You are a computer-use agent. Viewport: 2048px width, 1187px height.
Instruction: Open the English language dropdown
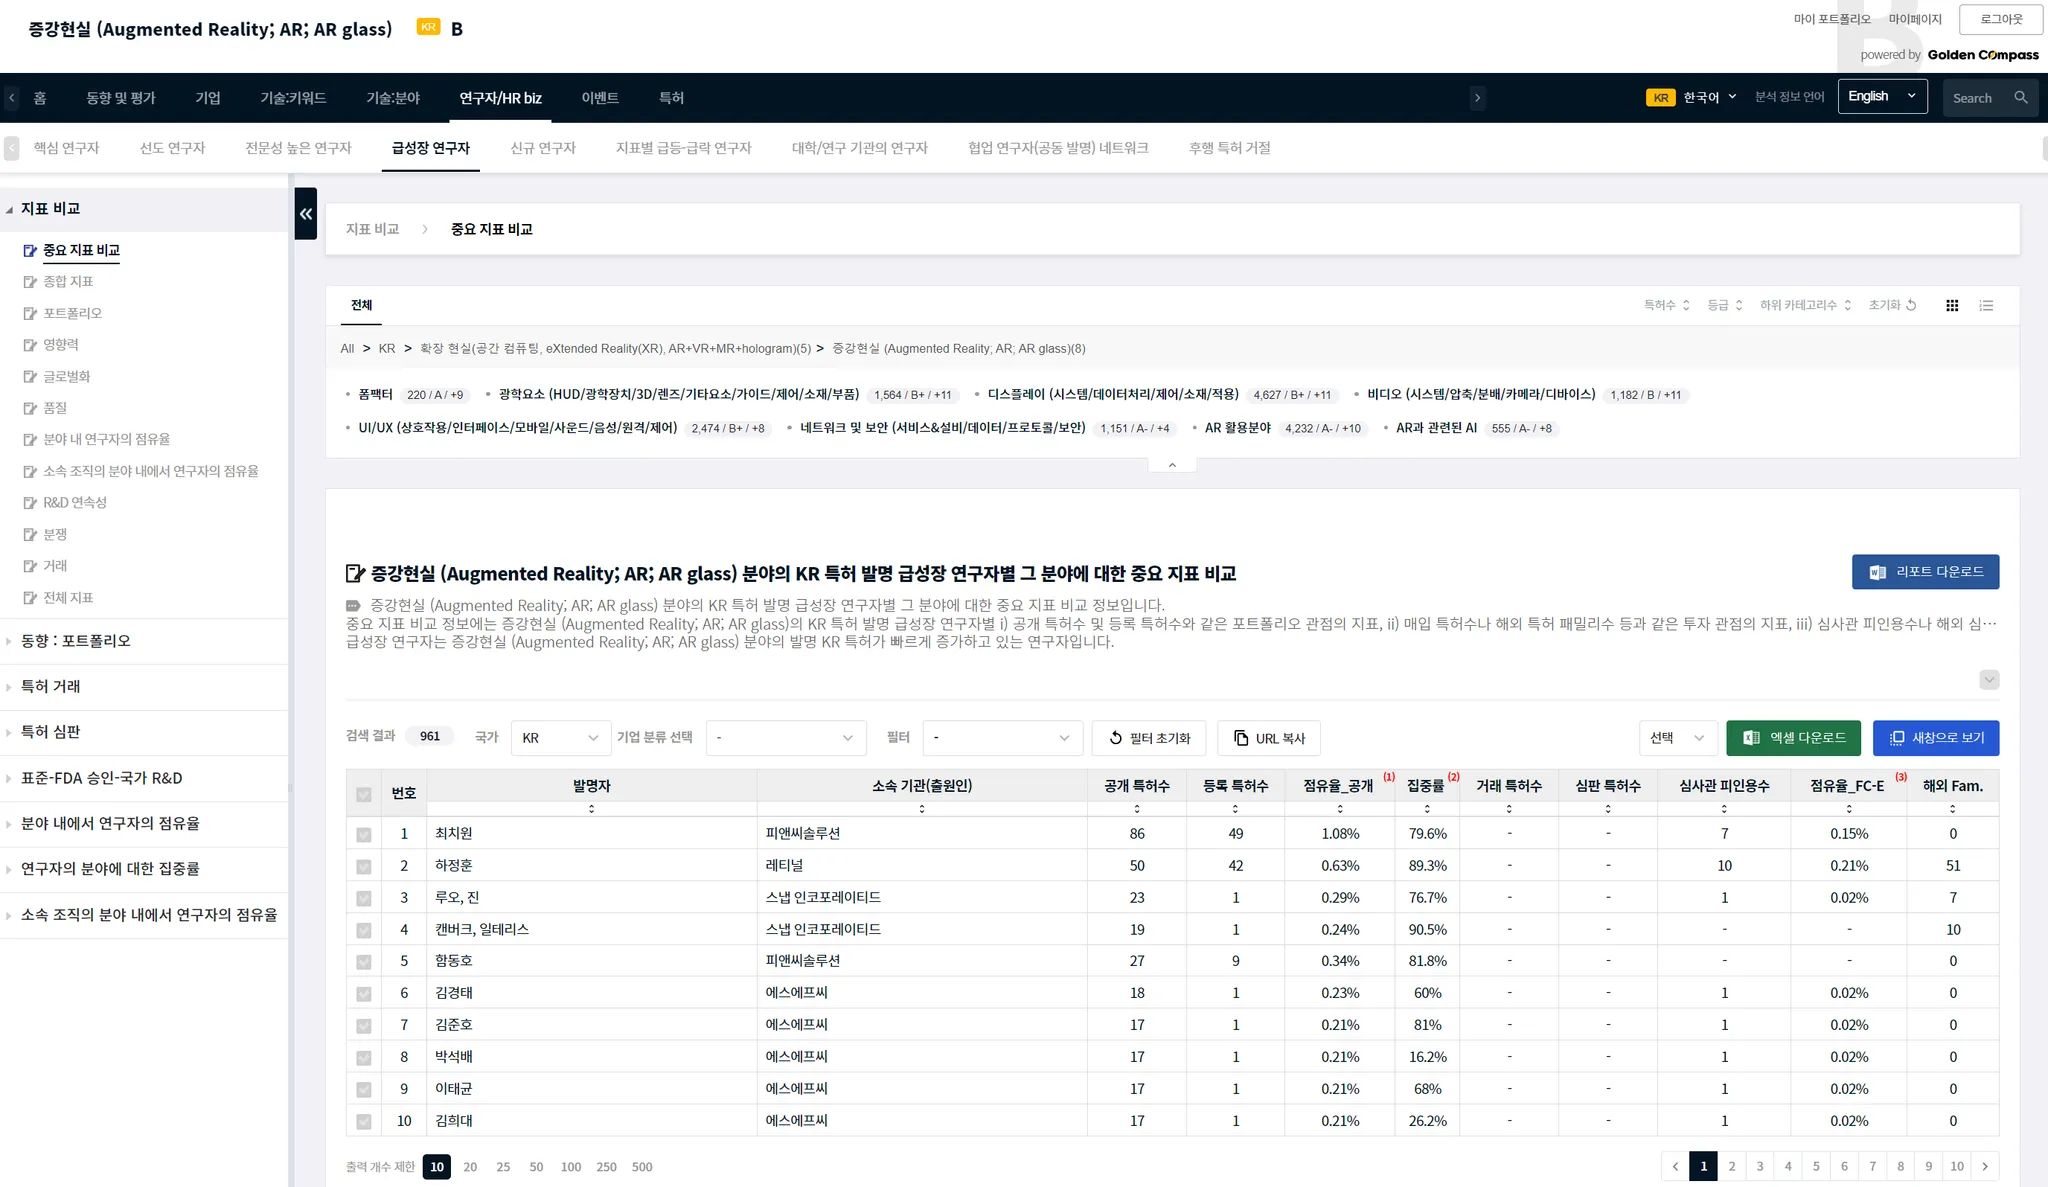pos(1881,97)
